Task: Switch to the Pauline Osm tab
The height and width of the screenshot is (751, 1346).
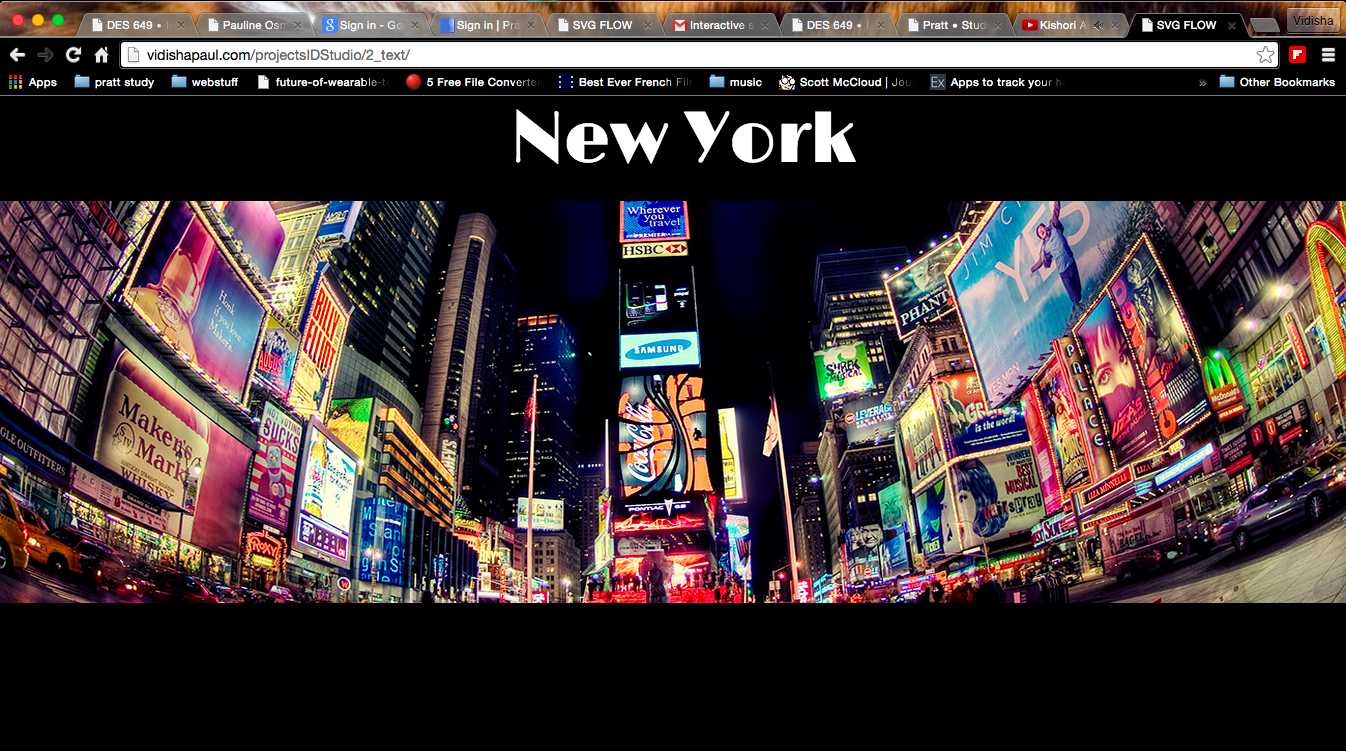Action: coord(252,25)
